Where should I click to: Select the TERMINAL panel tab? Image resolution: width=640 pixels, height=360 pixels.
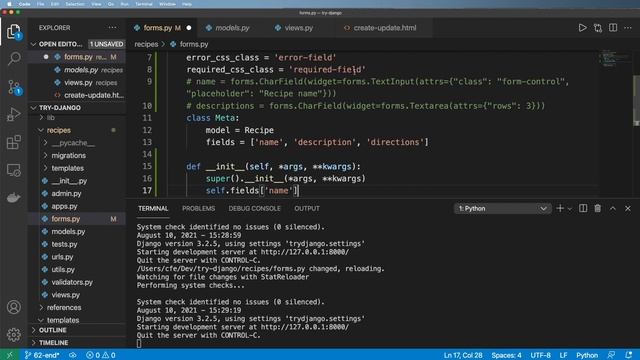(x=153, y=208)
